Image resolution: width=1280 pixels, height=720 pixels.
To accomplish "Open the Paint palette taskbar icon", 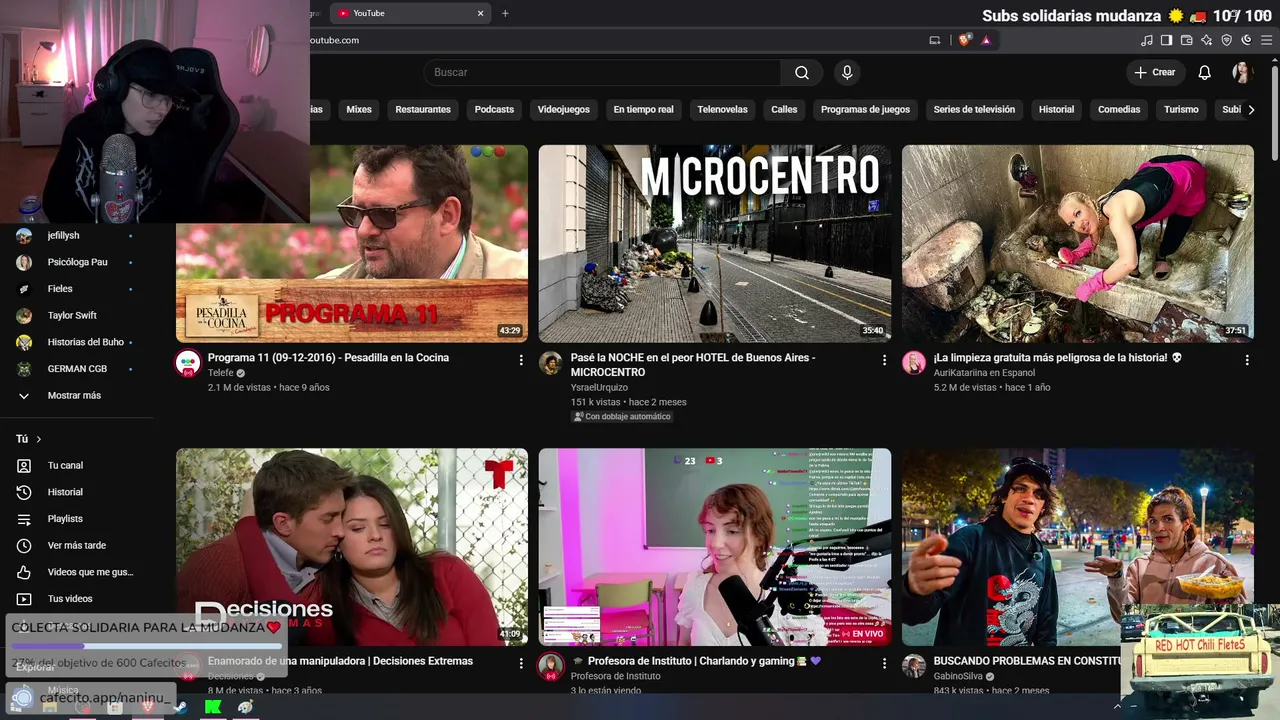I will point(246,707).
